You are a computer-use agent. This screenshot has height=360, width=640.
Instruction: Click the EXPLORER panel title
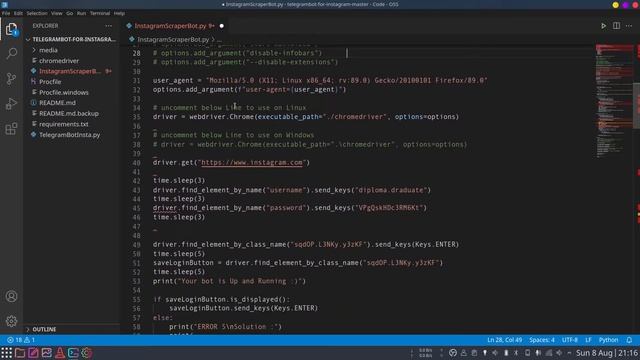tap(45, 26)
